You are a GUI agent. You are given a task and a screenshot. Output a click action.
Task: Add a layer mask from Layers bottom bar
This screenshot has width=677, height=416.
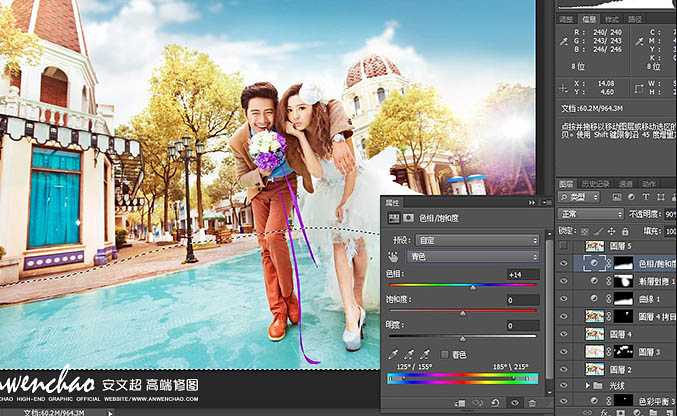coord(620,413)
